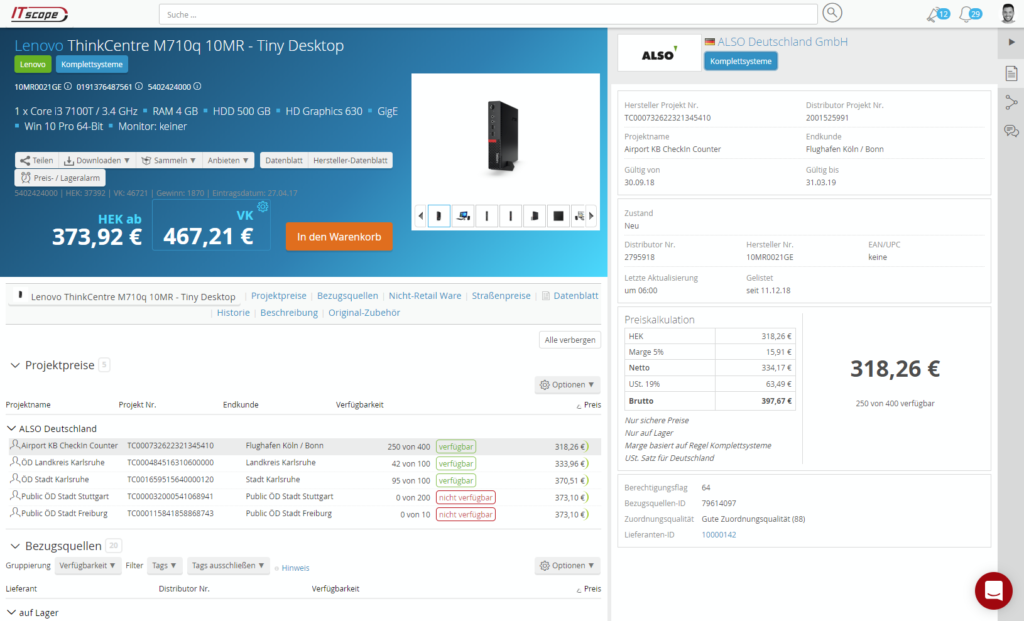
Task: Open the Verfügbarkeit grouping dropdown
Action: click(87, 565)
